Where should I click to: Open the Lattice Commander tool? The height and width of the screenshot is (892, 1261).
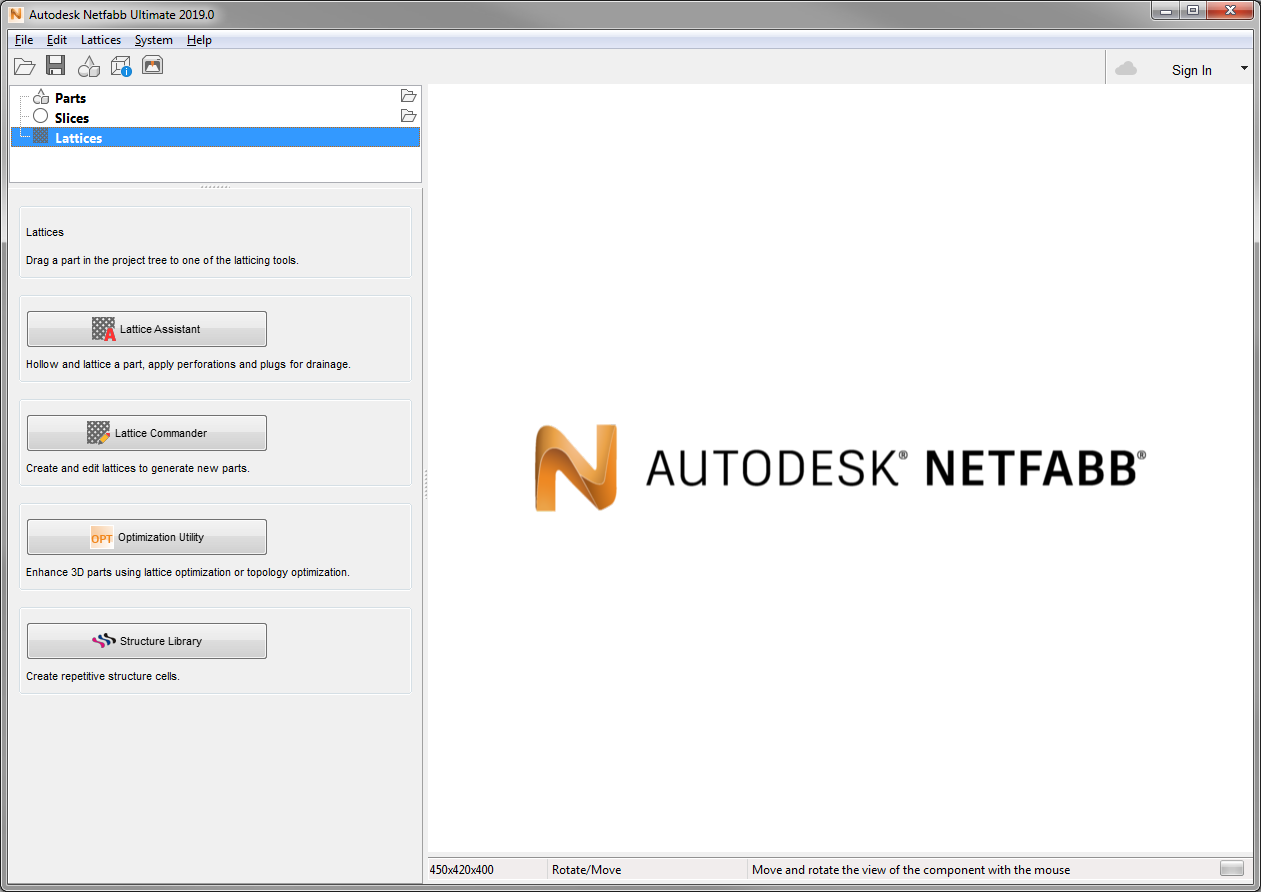pyautogui.click(x=147, y=433)
